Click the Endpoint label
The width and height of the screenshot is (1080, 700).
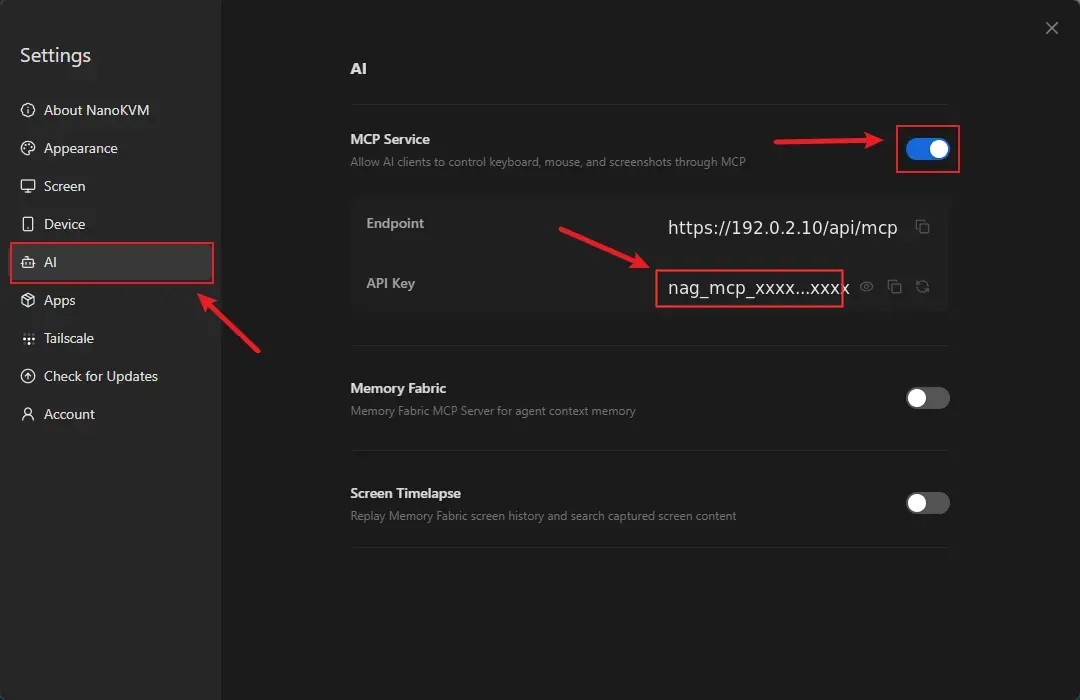tap(395, 223)
